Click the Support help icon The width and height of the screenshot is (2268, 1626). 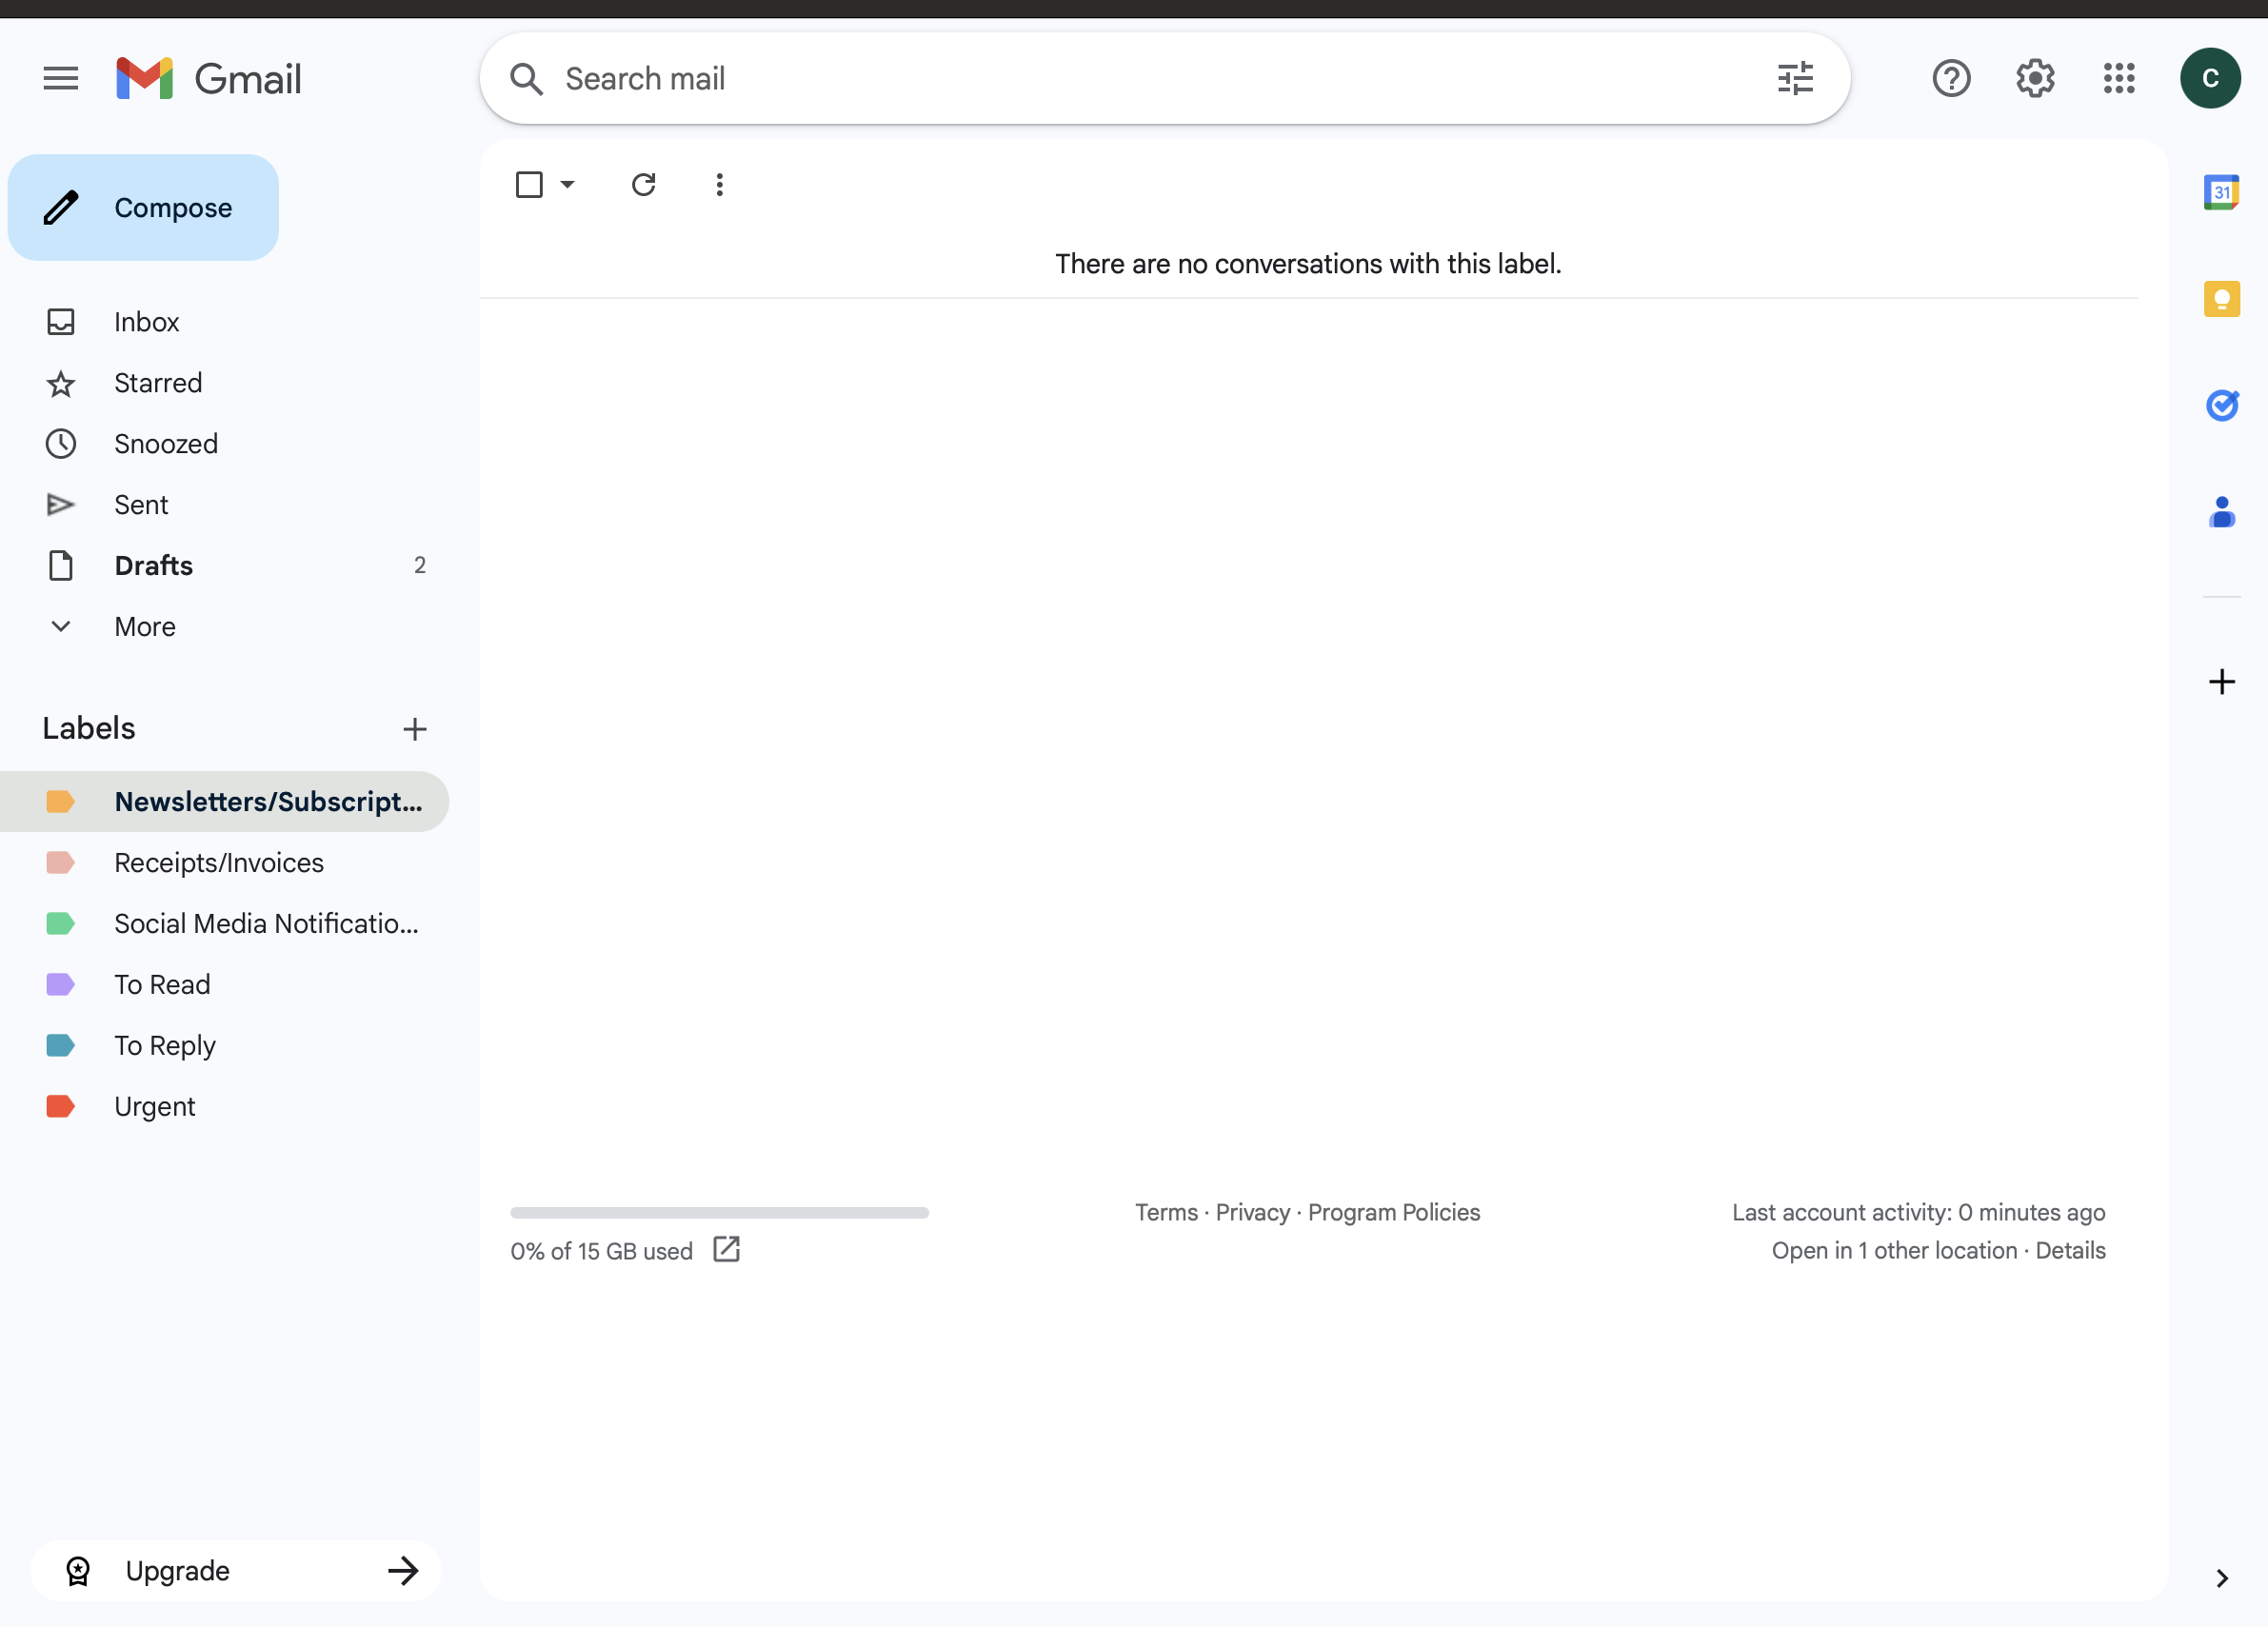[x=1950, y=78]
